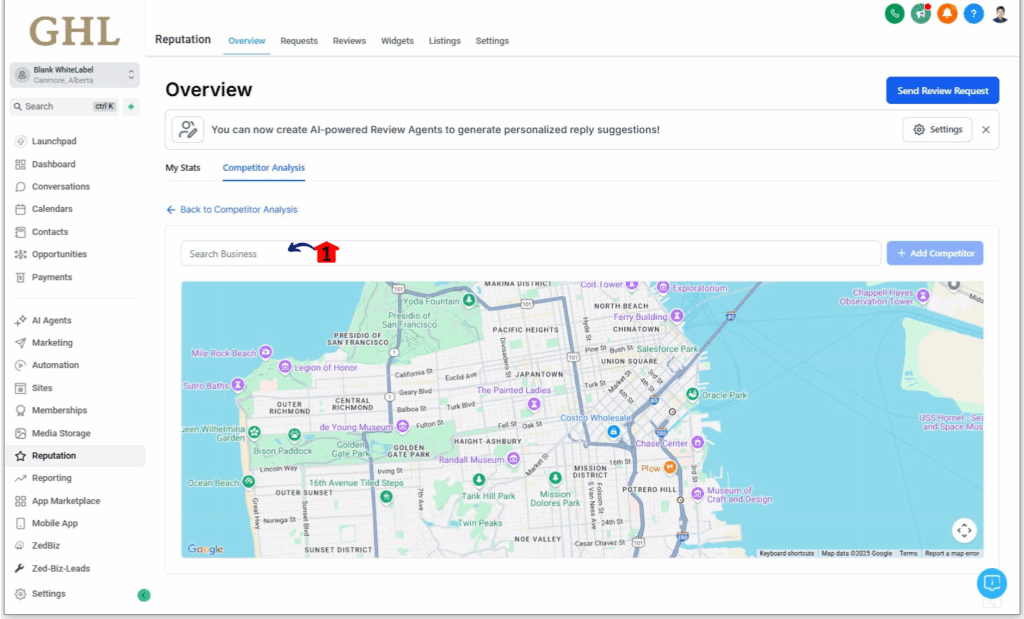
Task: Open Reporting in the sidebar
Action: 52,478
